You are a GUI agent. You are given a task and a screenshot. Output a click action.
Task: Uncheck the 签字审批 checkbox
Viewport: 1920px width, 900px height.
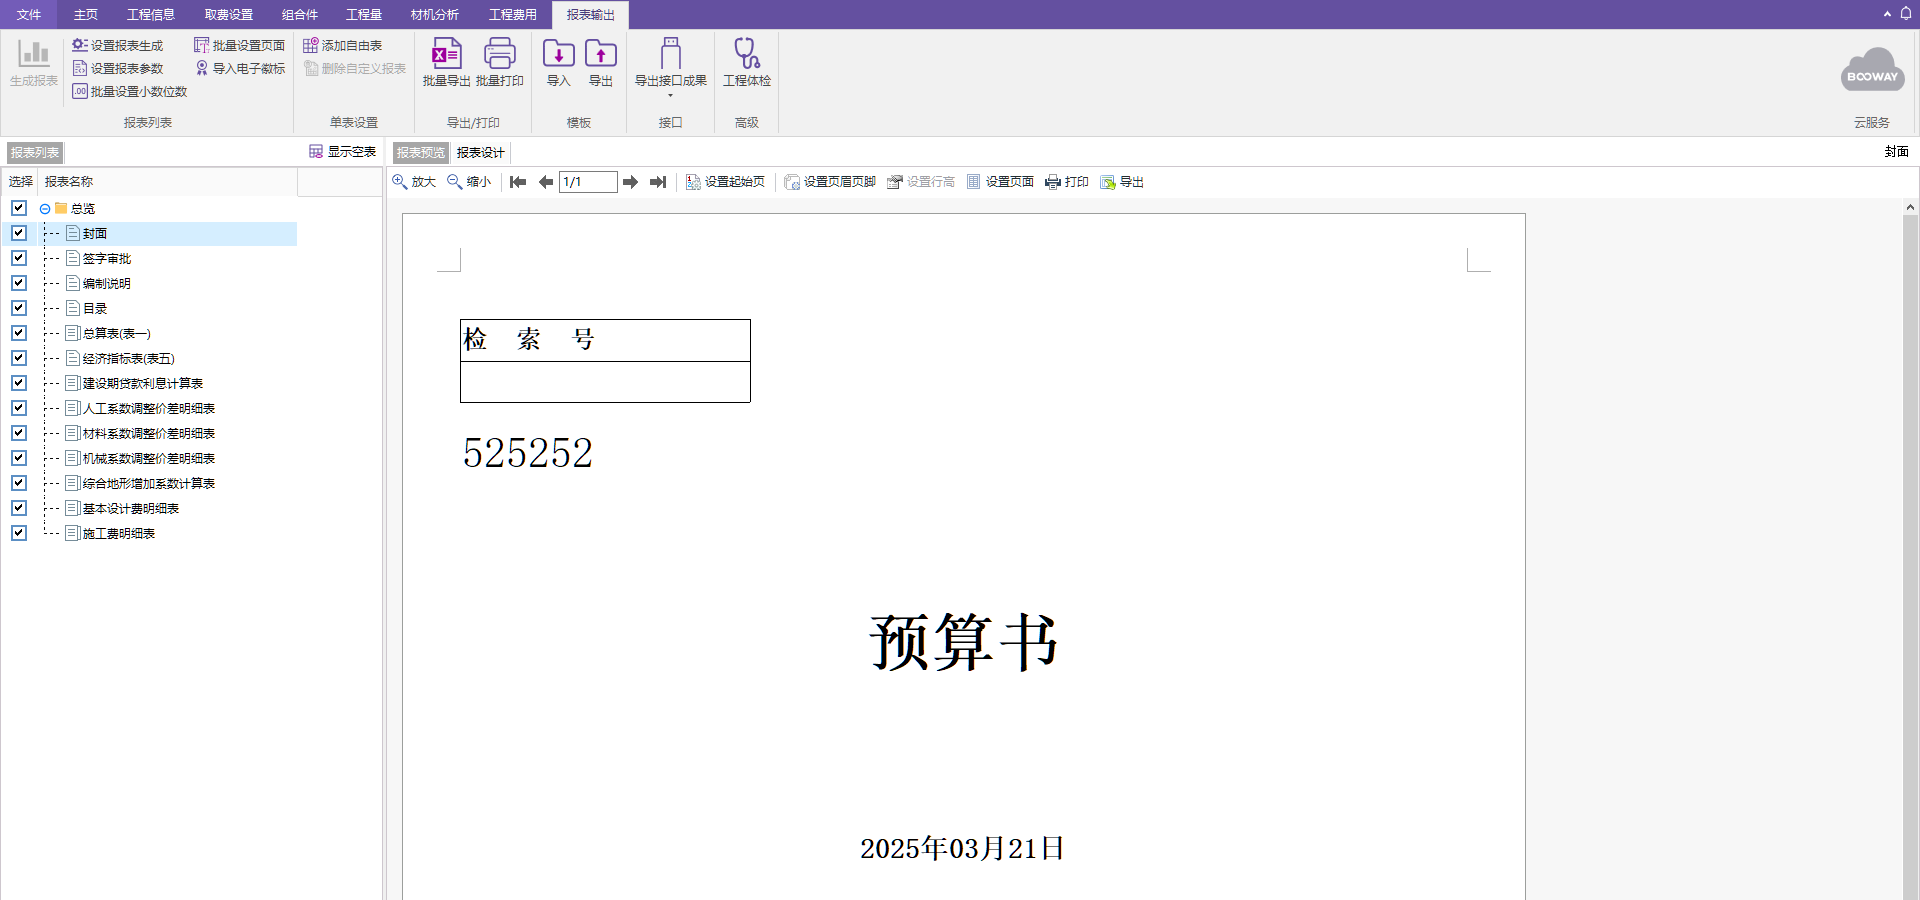19,258
